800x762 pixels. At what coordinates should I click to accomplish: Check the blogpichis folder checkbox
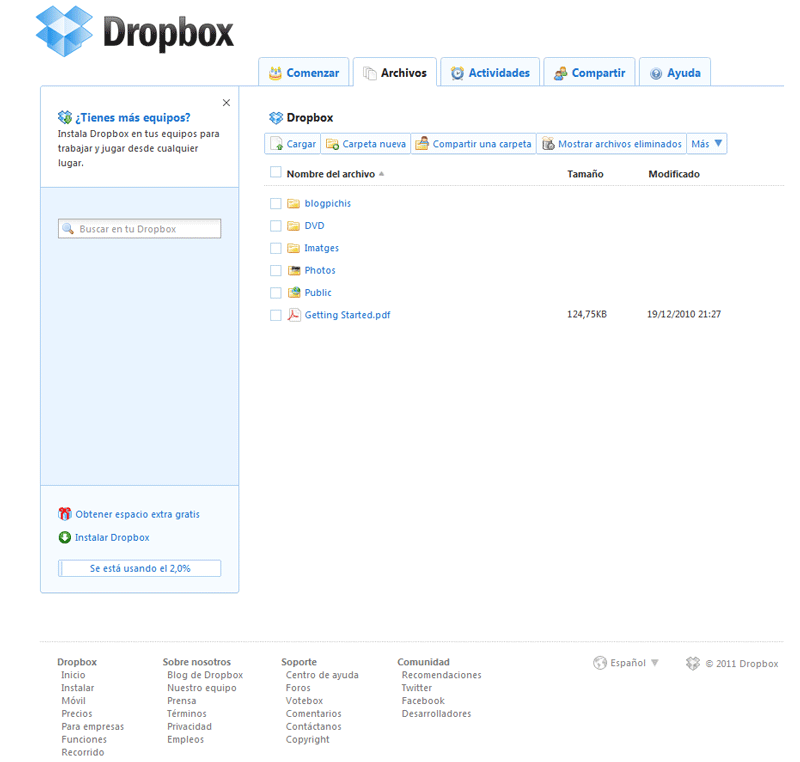276,204
